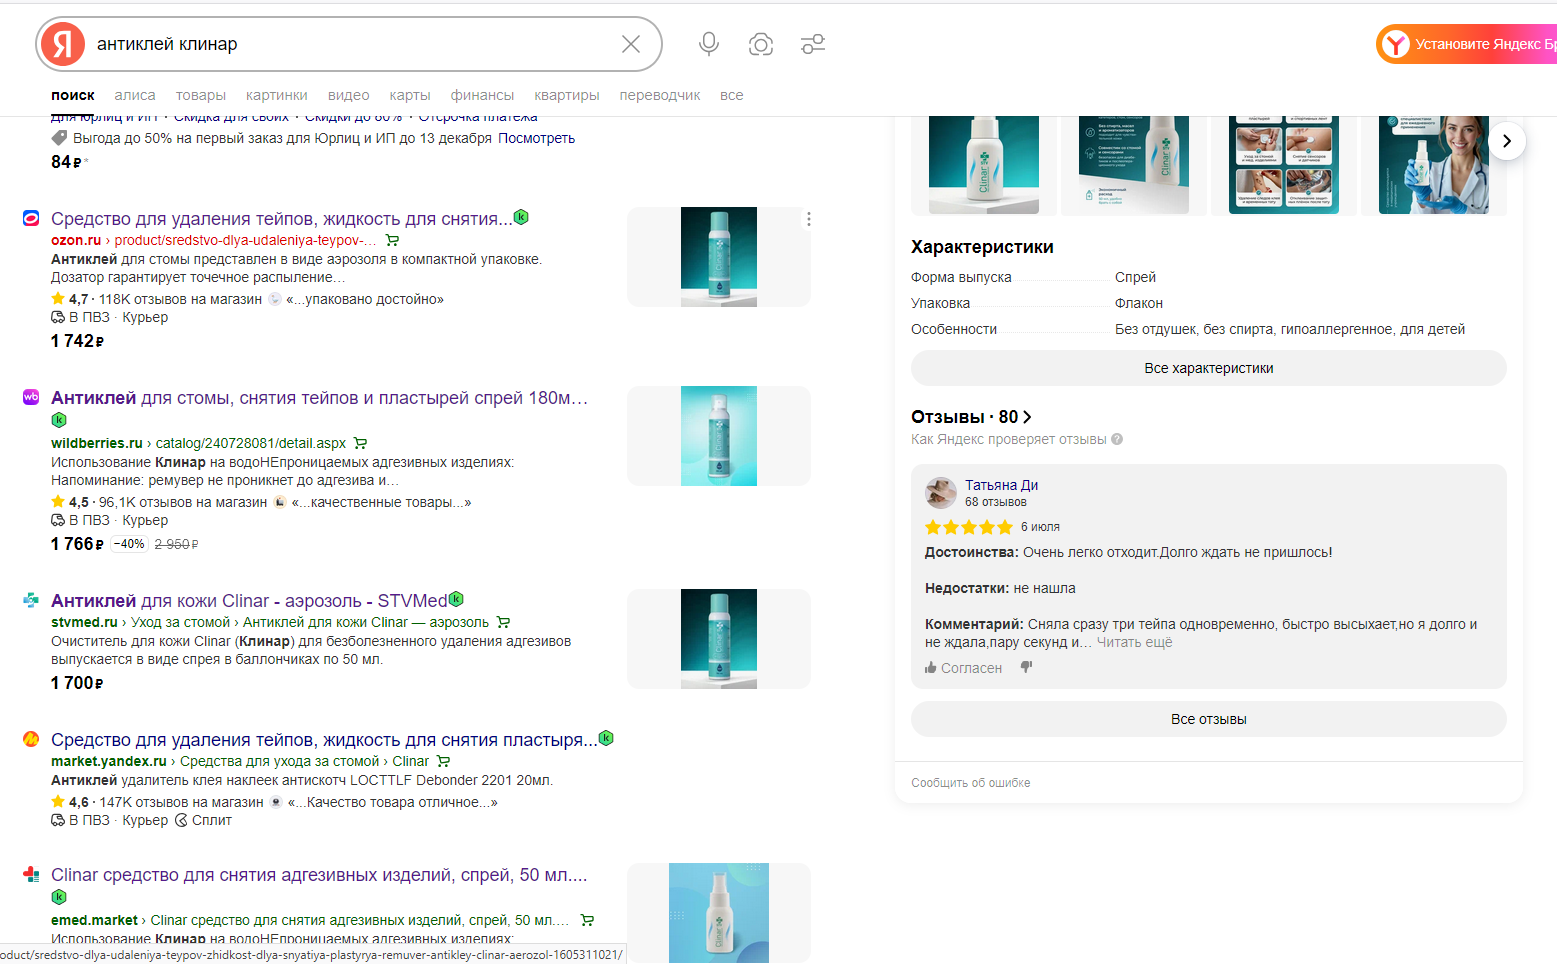The height and width of the screenshot is (964, 1557).
Task: Start voice search with microphone icon
Action: [709, 44]
